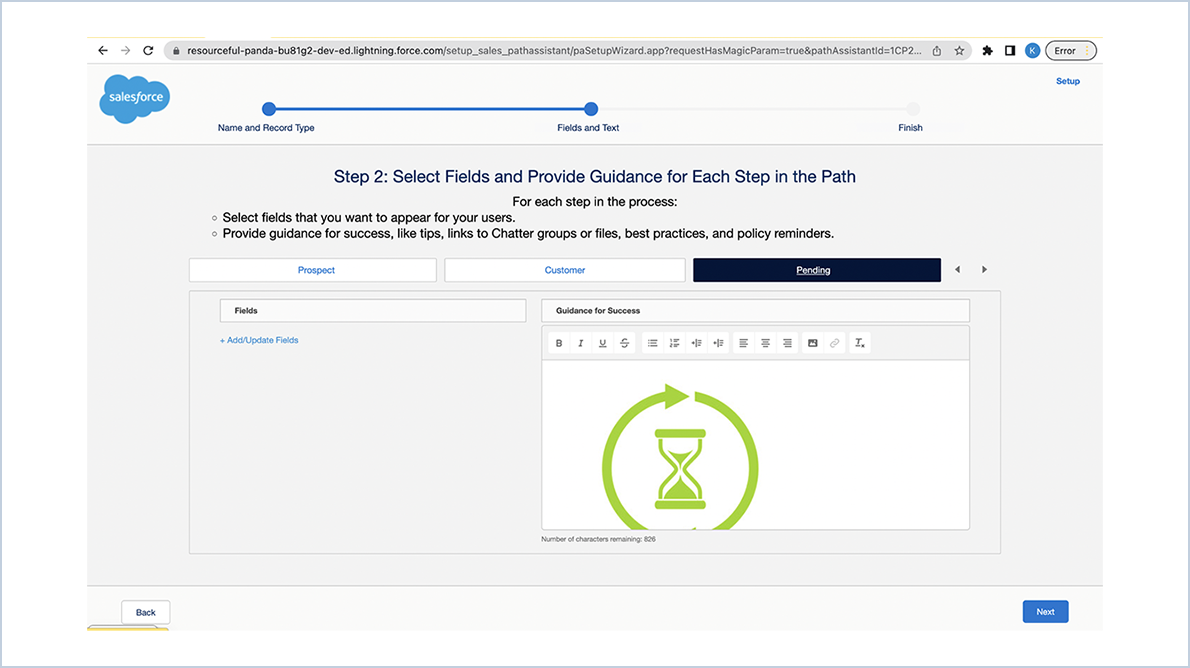This screenshot has width=1190, height=668.
Task: Insert an image into the guidance editor
Action: tap(812, 342)
